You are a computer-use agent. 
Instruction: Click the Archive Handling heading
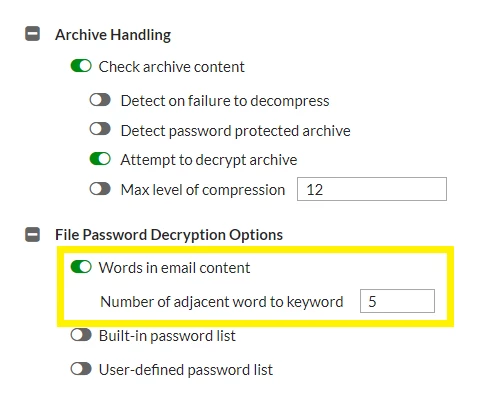(x=113, y=35)
